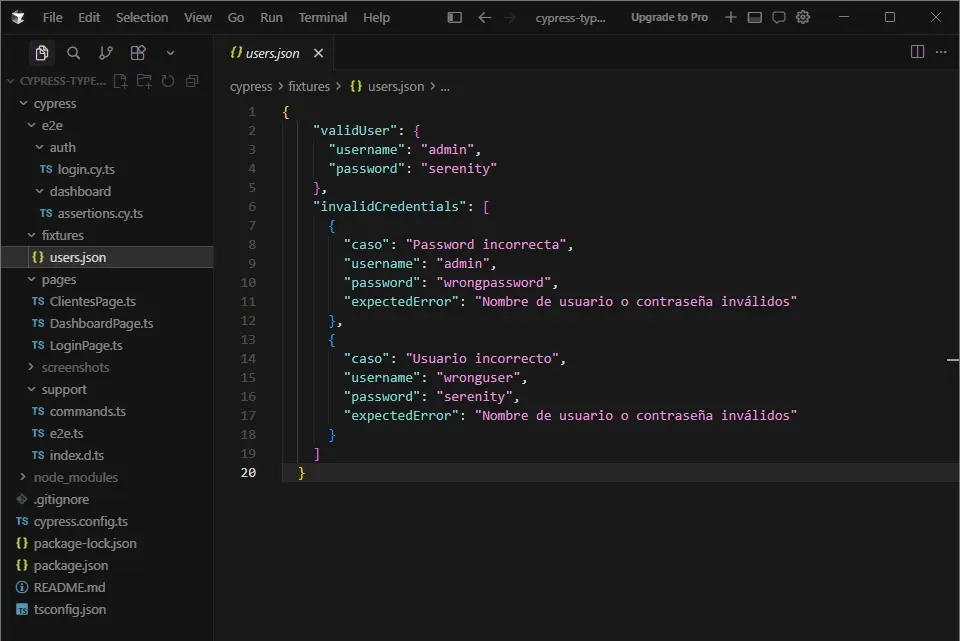Open package.json file
The width and height of the screenshot is (960, 641).
coord(70,566)
